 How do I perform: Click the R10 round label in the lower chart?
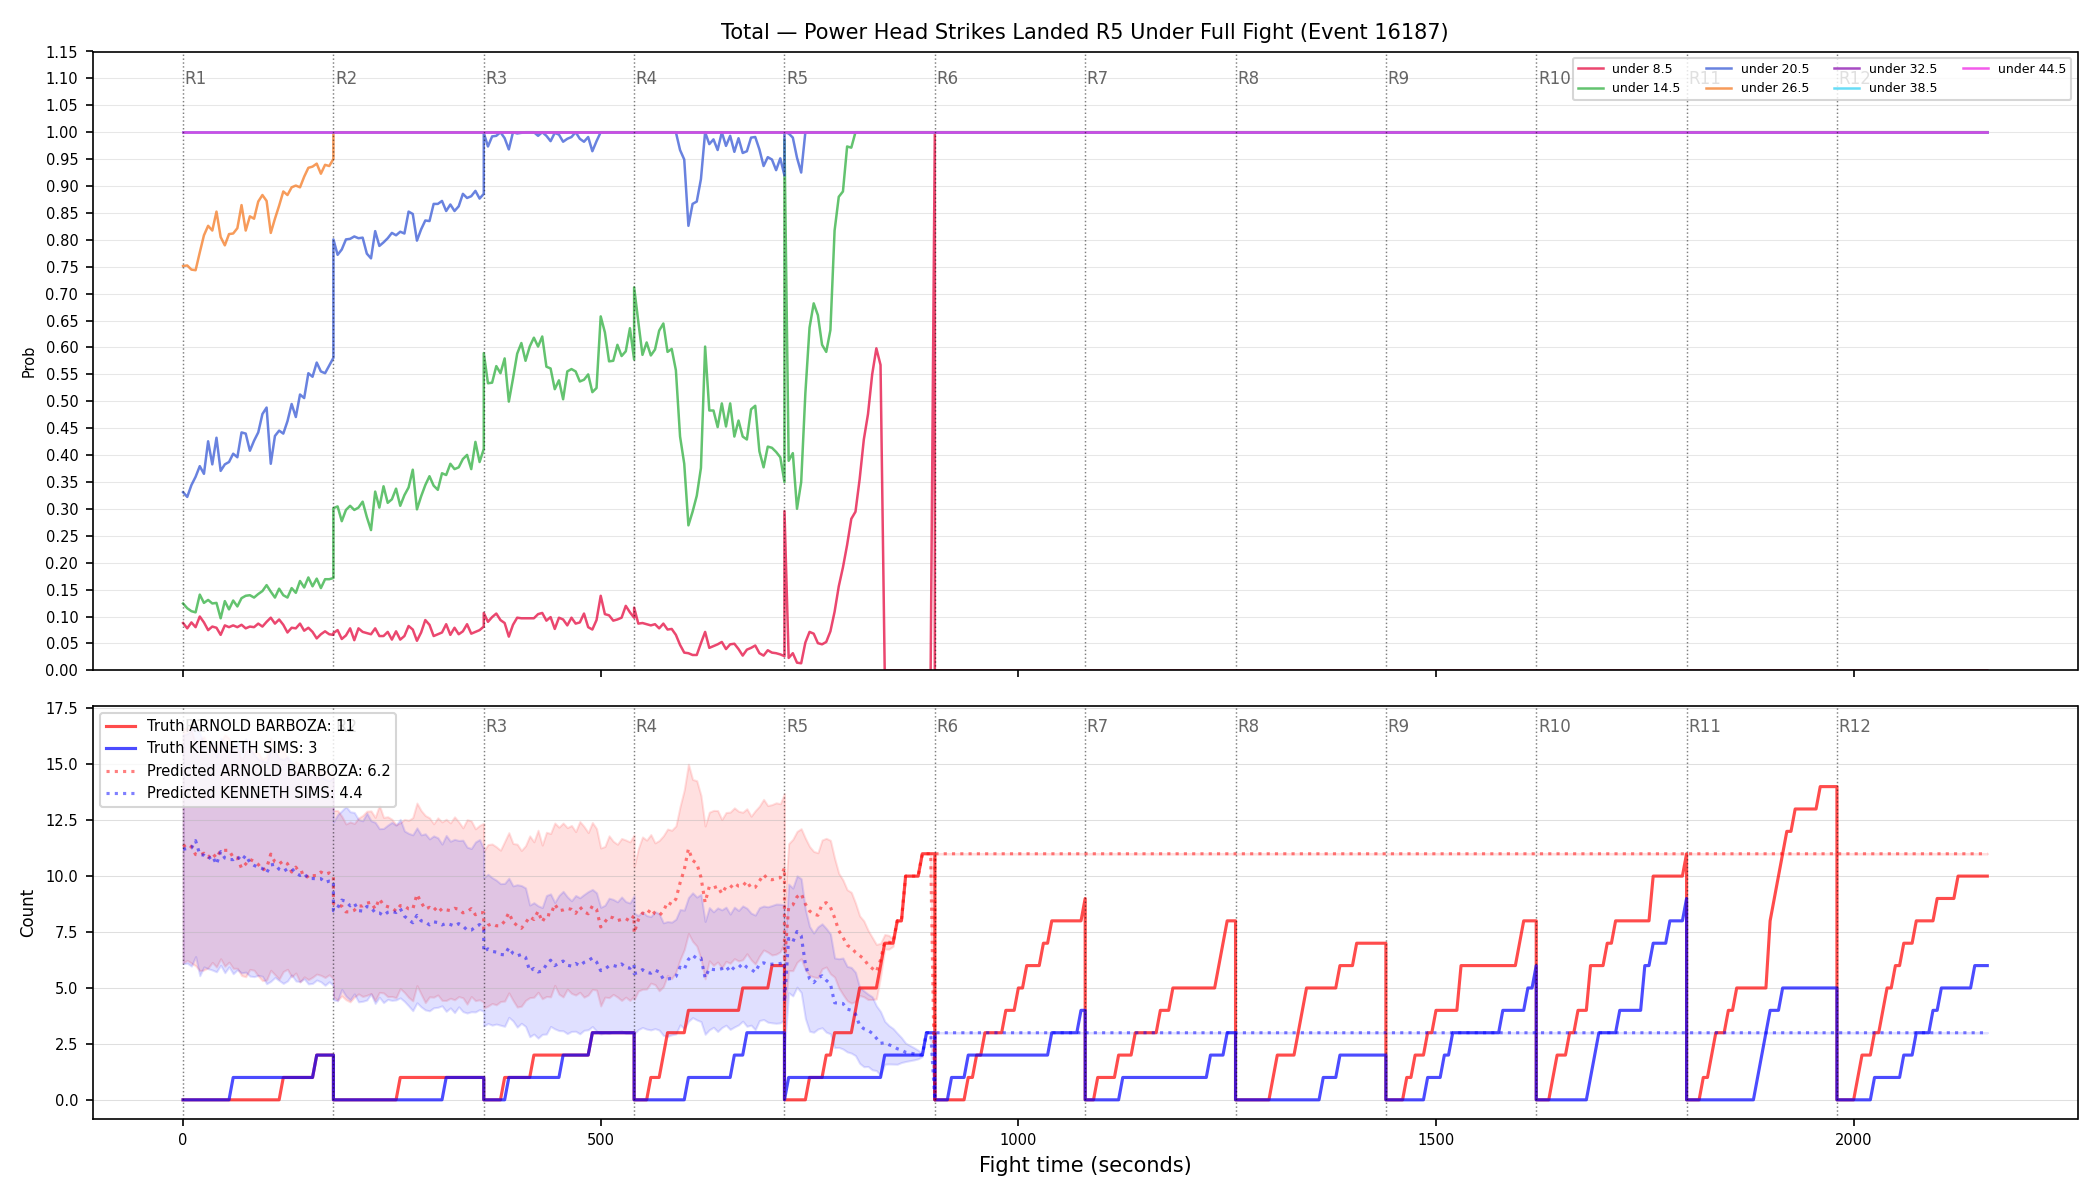pos(1554,726)
